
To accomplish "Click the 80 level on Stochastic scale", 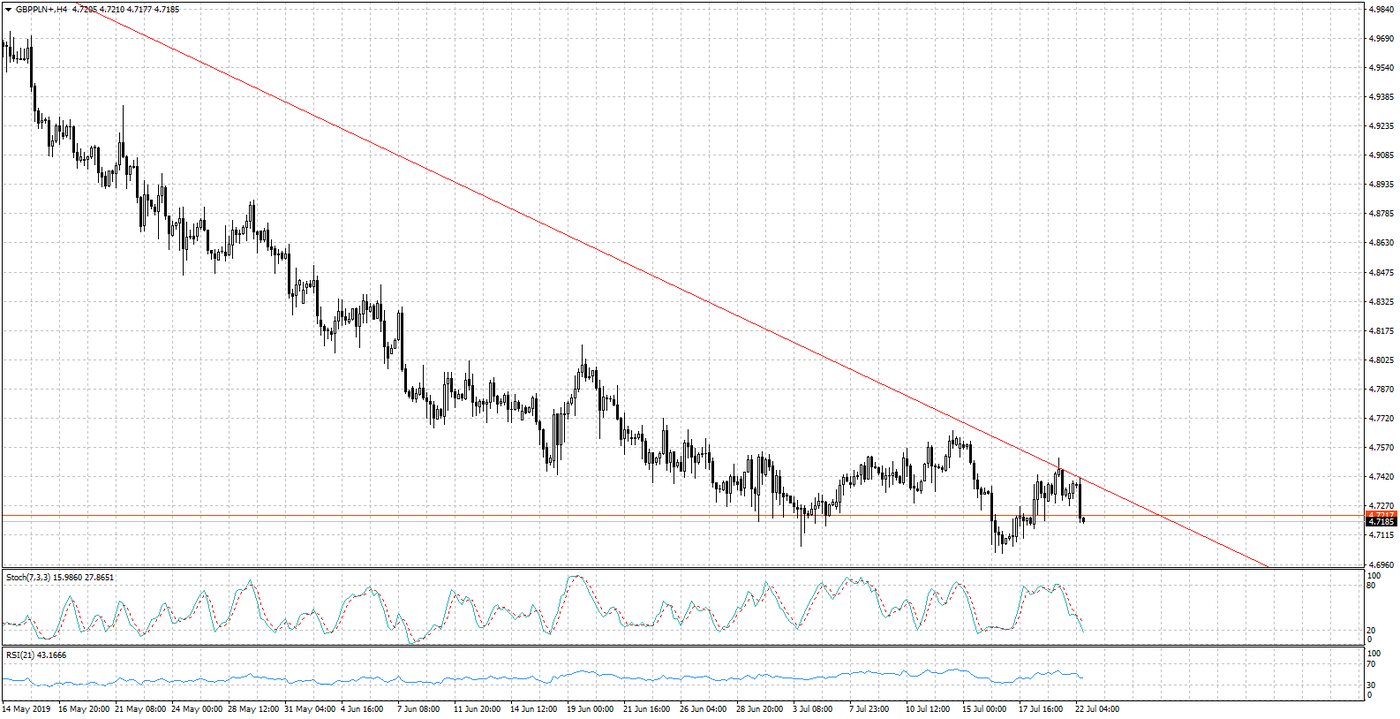I will click(x=1373, y=585).
